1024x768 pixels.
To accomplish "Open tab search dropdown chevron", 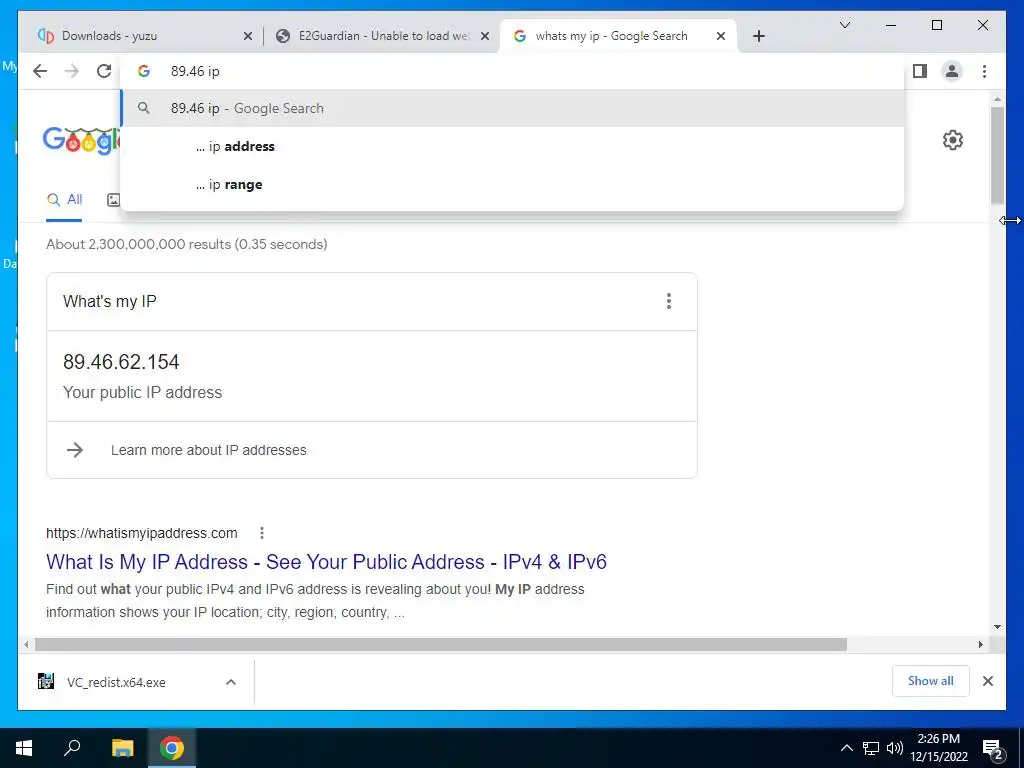I will tap(844, 25).
